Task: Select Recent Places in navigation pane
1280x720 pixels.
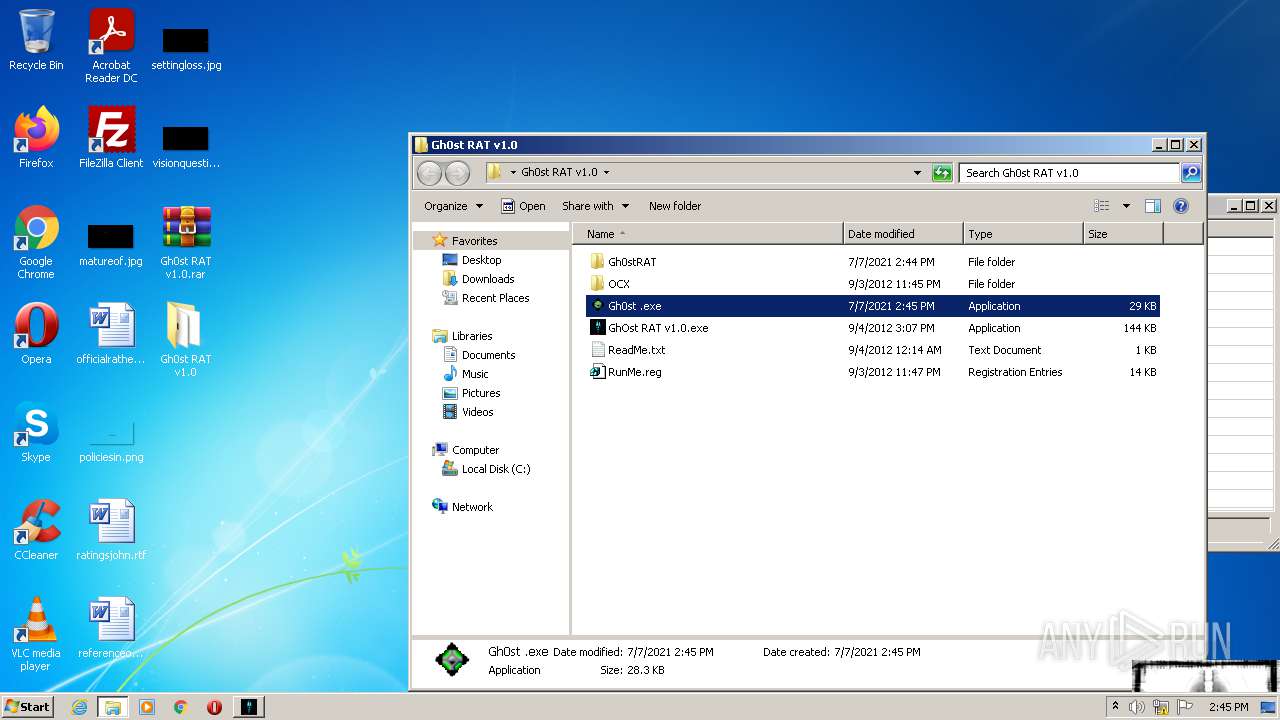Action: click(x=495, y=298)
